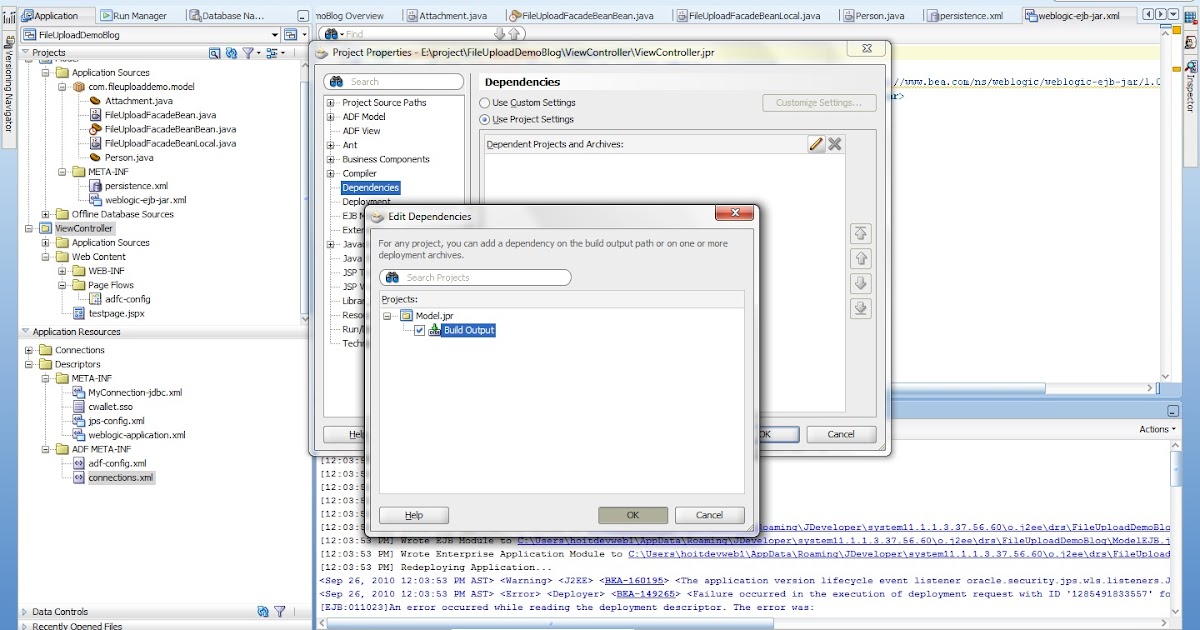Screen dimensions: 1200x630
Task: Click the filter icon in the Data Controls panel
Action: [278, 611]
